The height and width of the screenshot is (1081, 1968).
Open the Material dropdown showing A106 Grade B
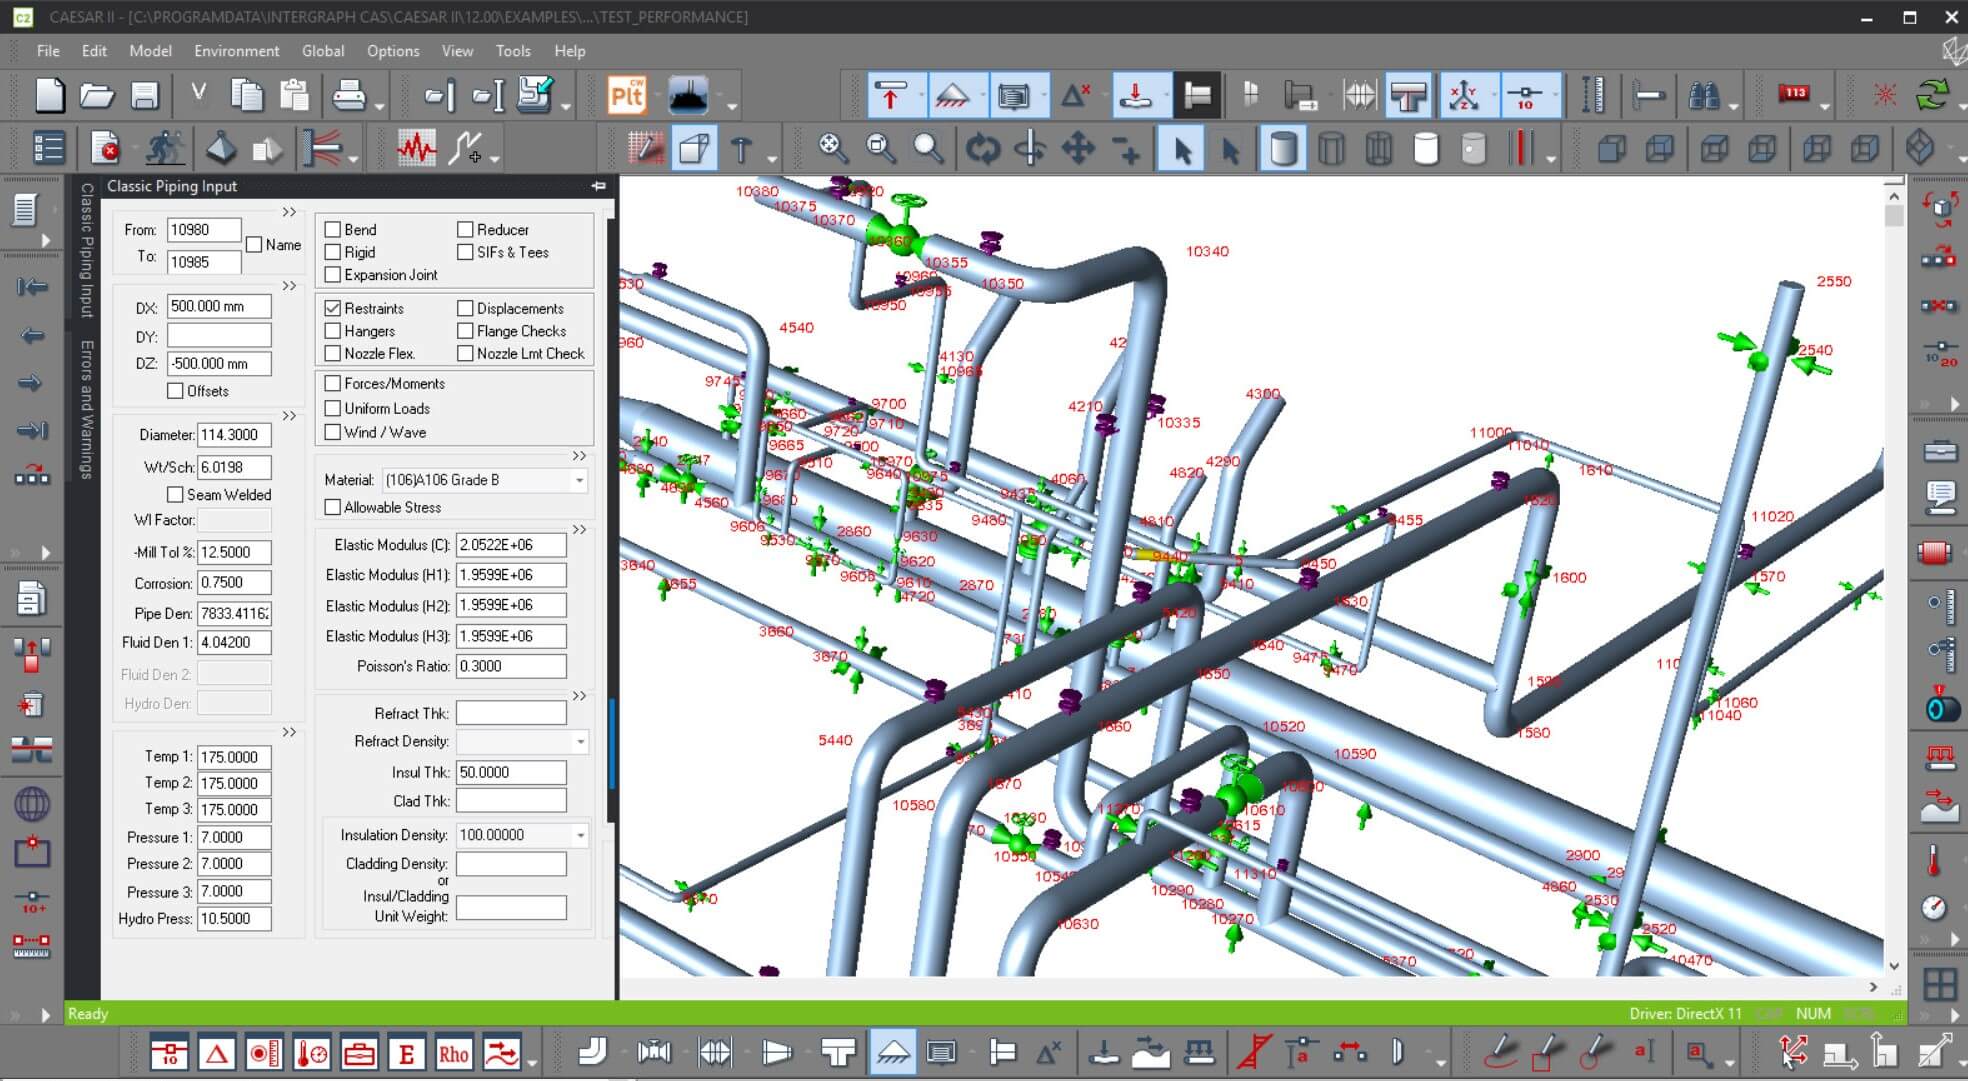pyautogui.click(x=580, y=480)
